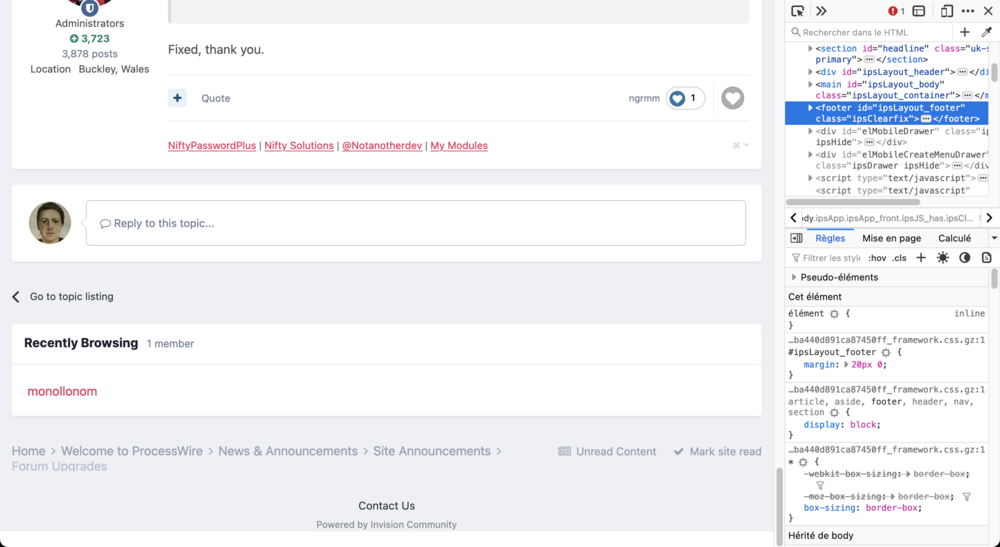Screen dimensions: 1000x547
Task: Click Go to topic listing link
Action: [x=71, y=297]
